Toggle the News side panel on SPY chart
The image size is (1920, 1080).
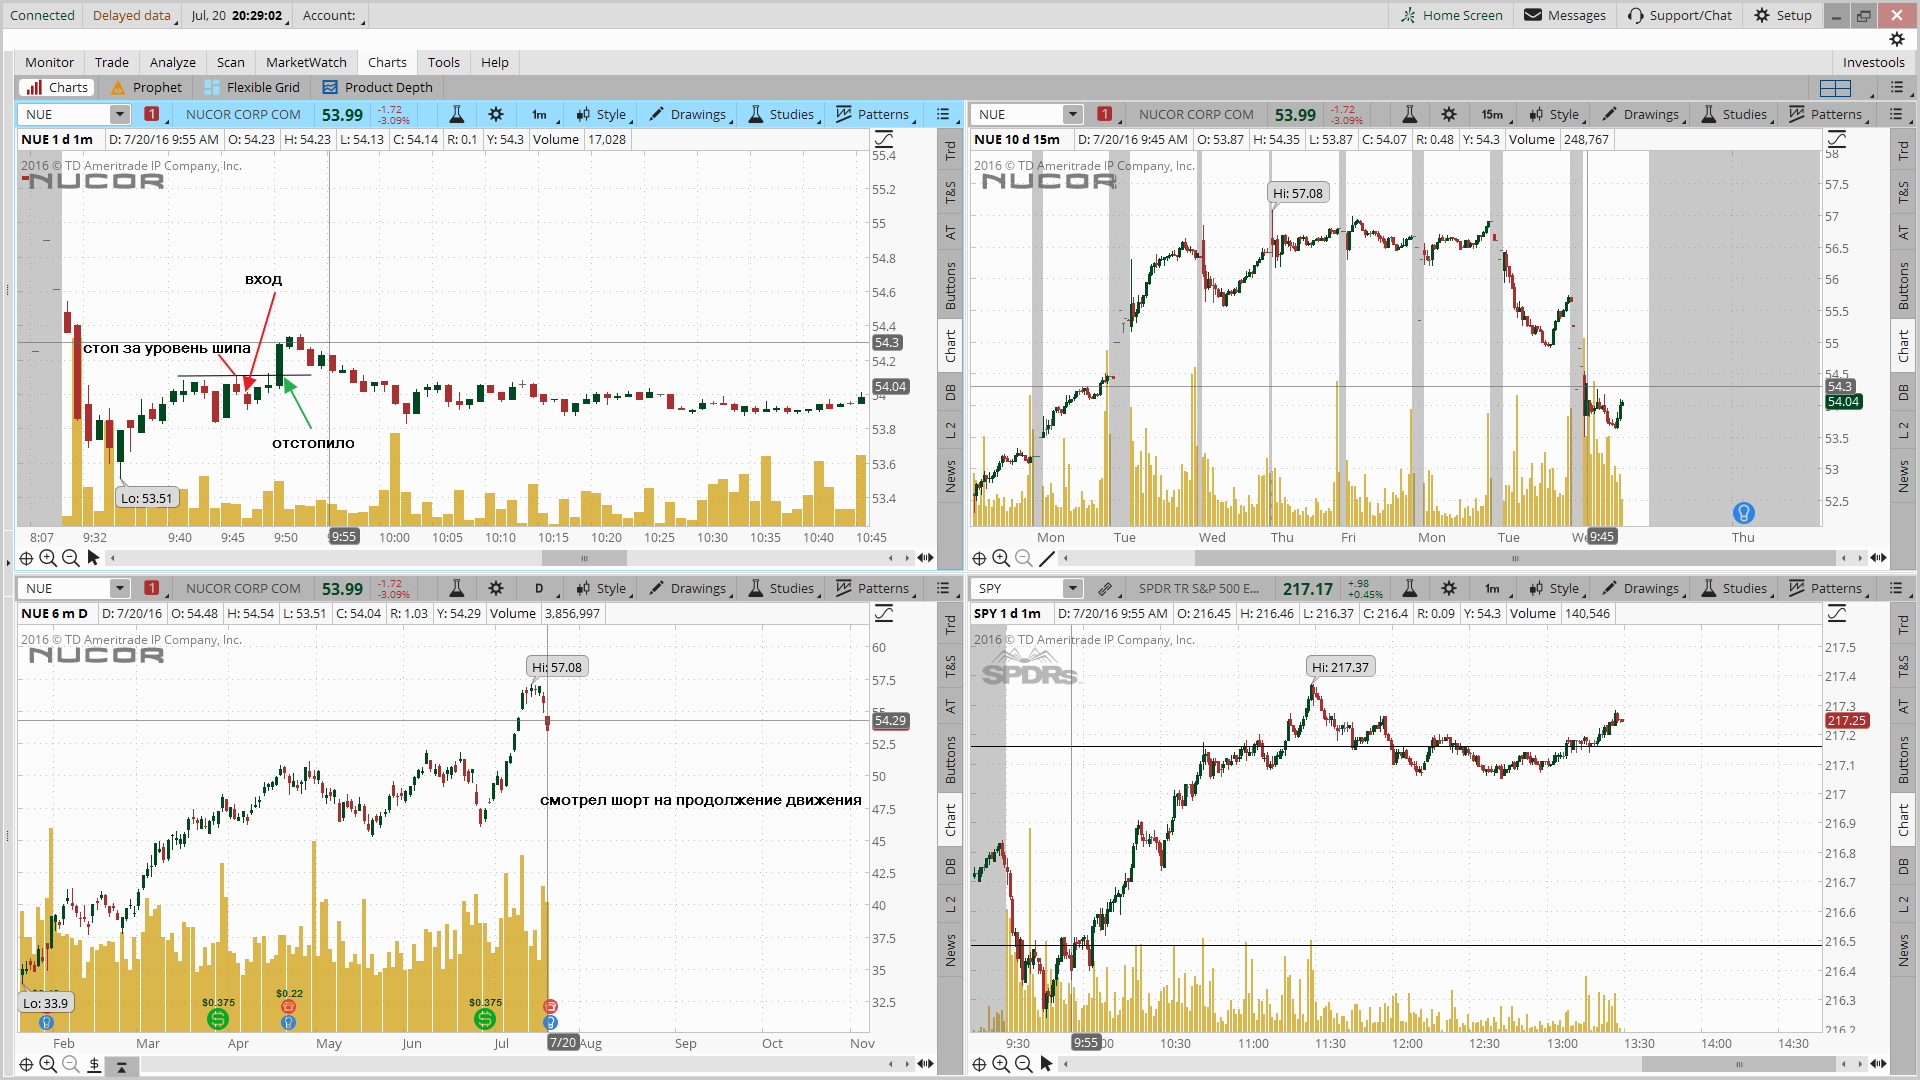pos(1903,950)
